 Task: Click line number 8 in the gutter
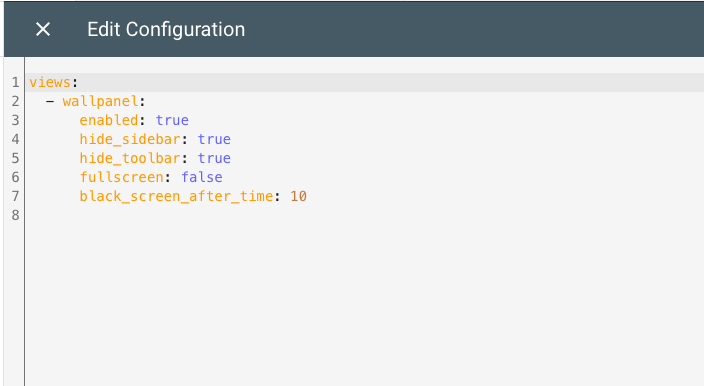[16, 215]
